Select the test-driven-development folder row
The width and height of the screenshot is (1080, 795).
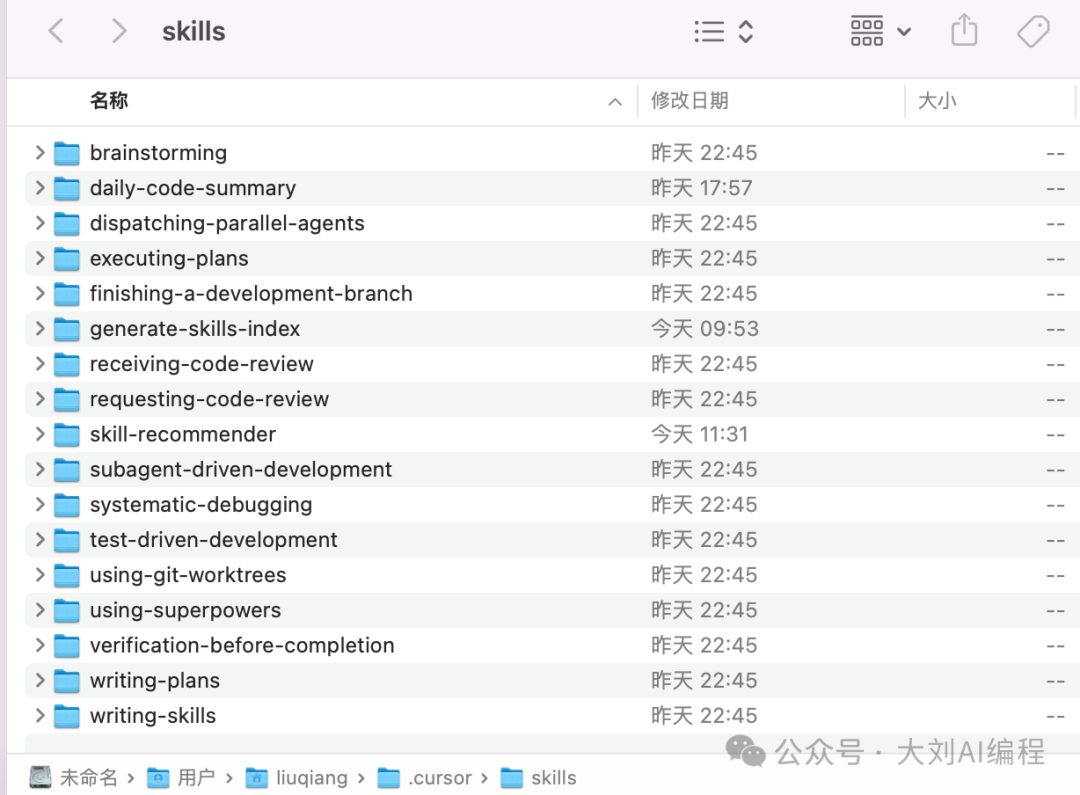214,540
